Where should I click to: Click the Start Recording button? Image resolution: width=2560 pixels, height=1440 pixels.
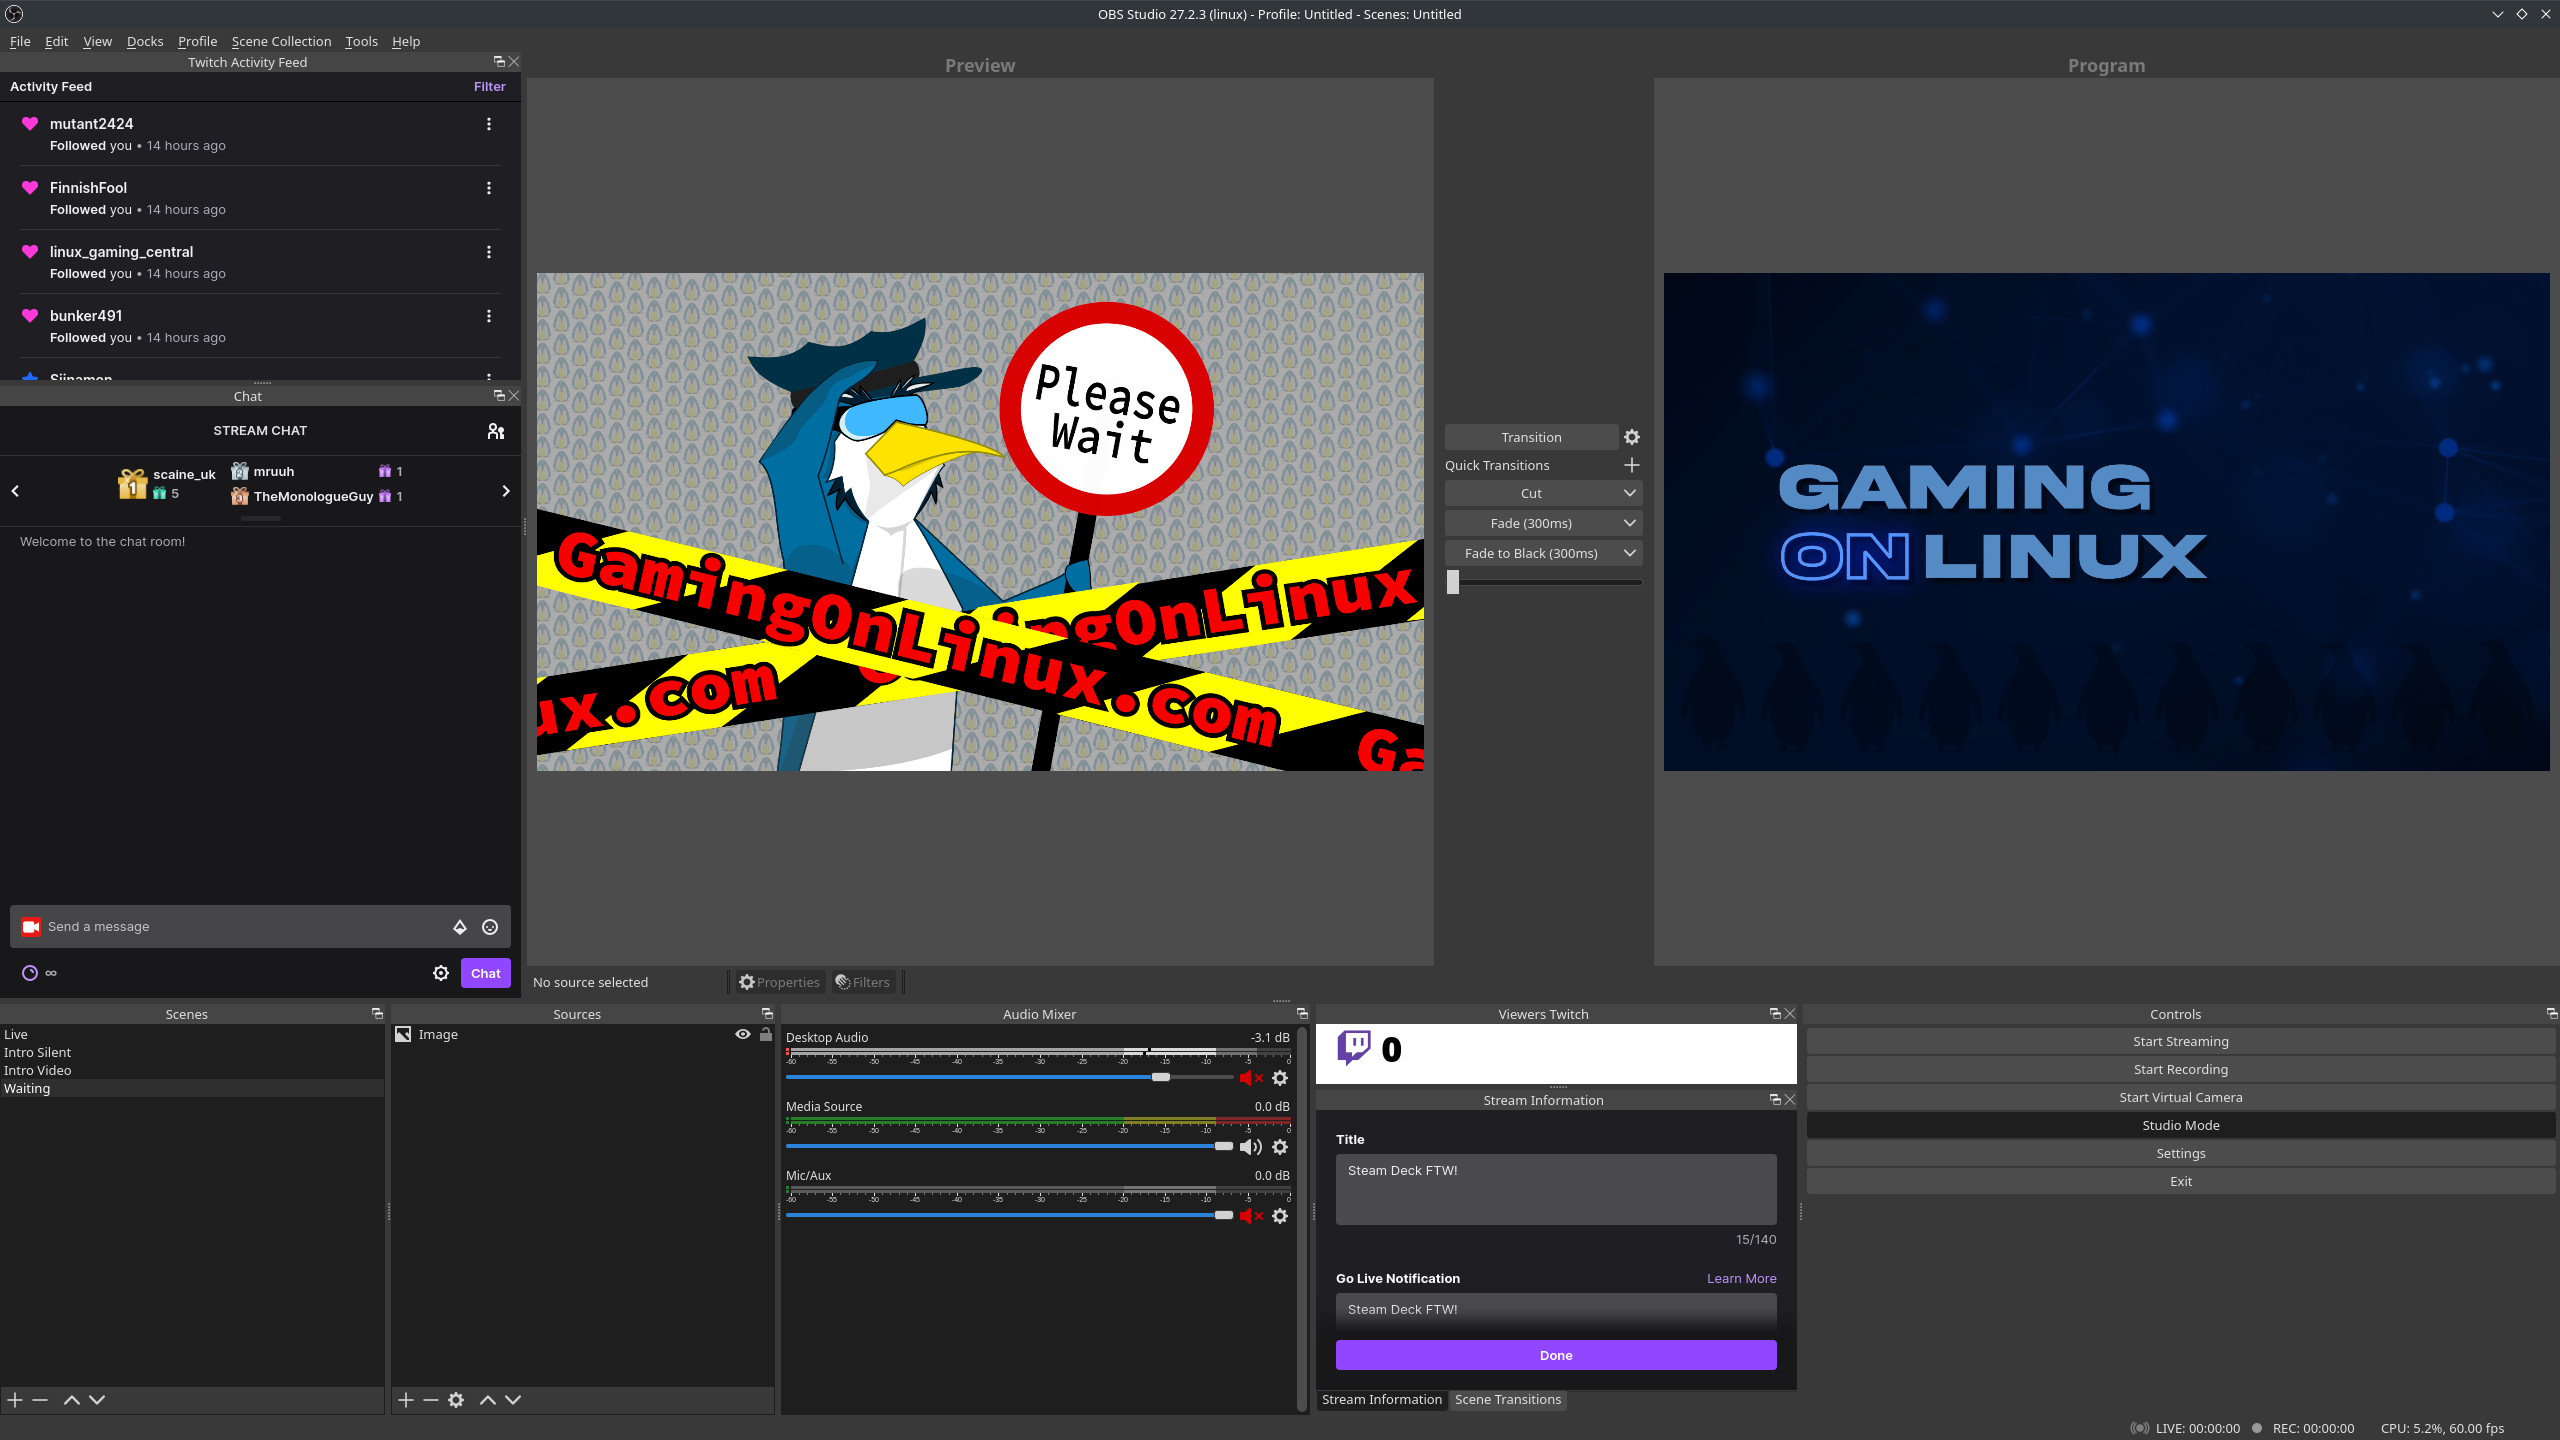pyautogui.click(x=2180, y=1069)
